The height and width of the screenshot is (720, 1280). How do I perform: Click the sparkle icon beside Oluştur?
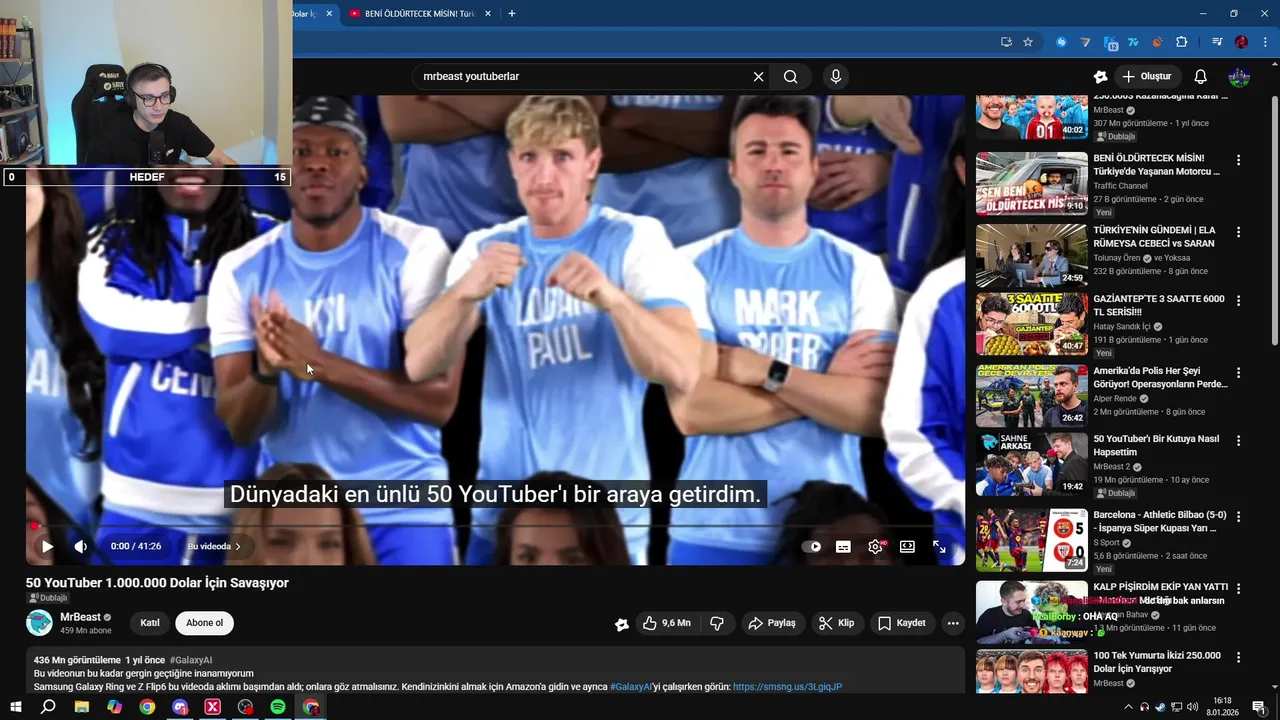click(x=1100, y=76)
